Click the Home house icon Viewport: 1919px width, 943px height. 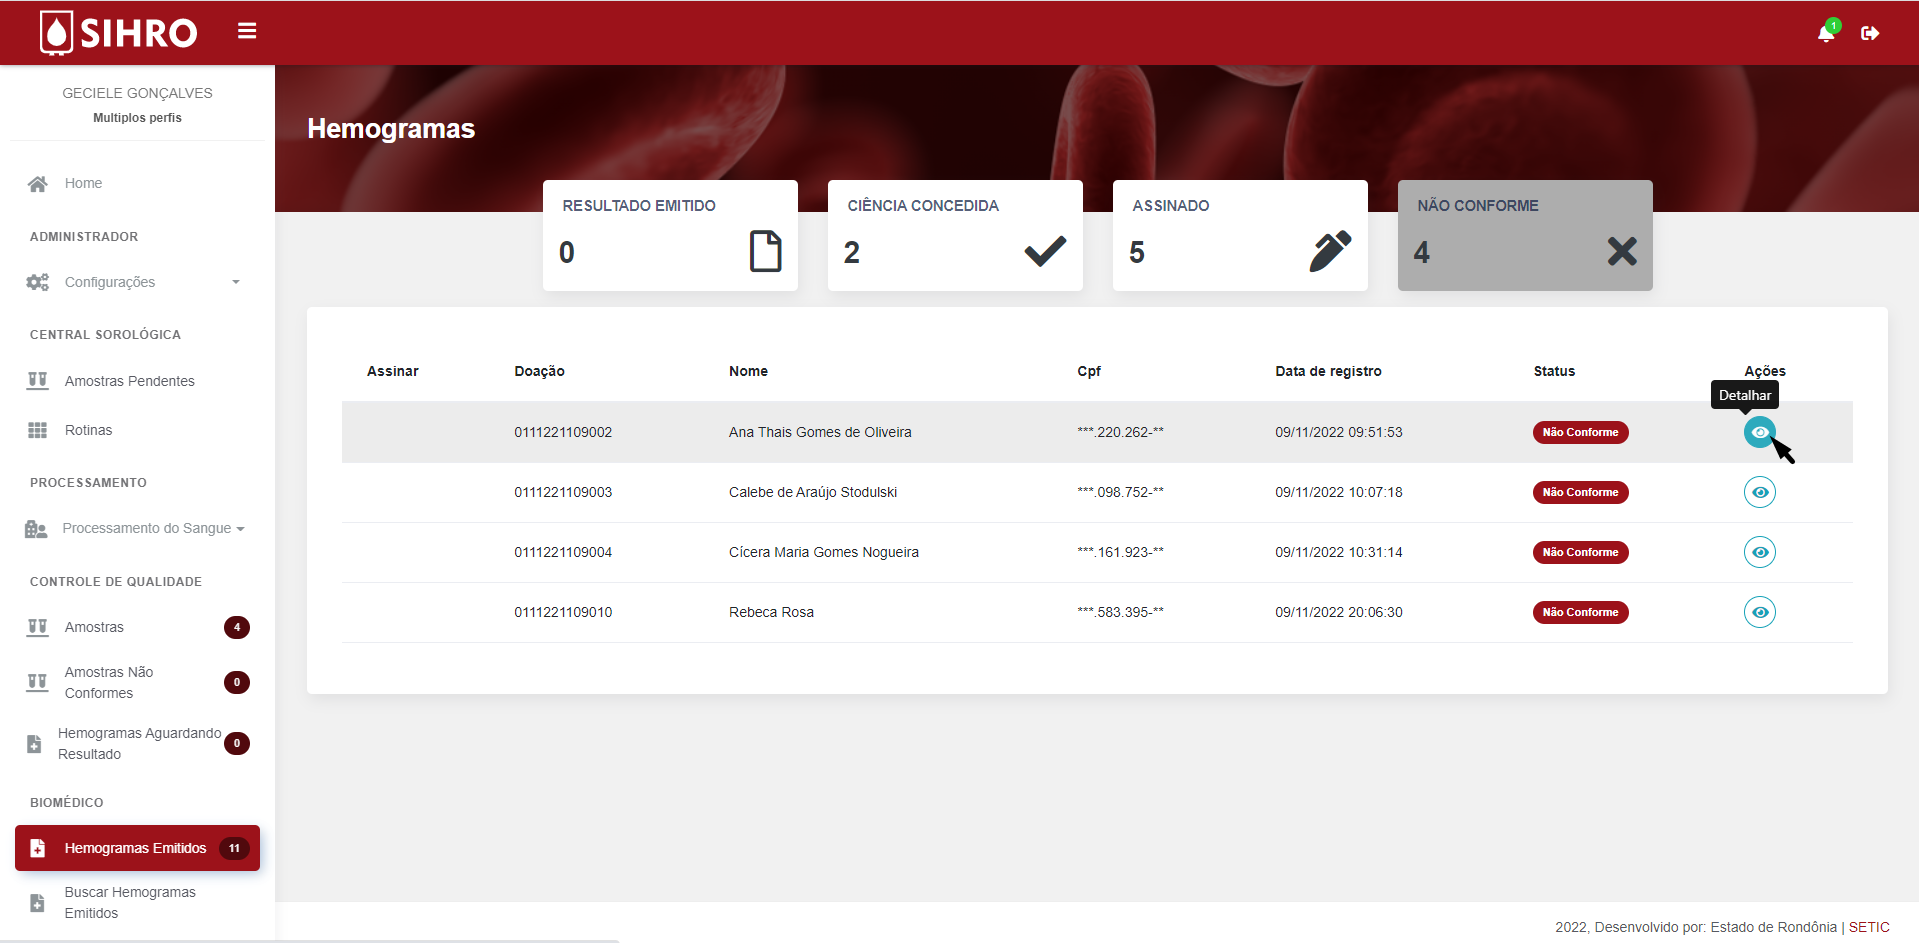(x=38, y=183)
